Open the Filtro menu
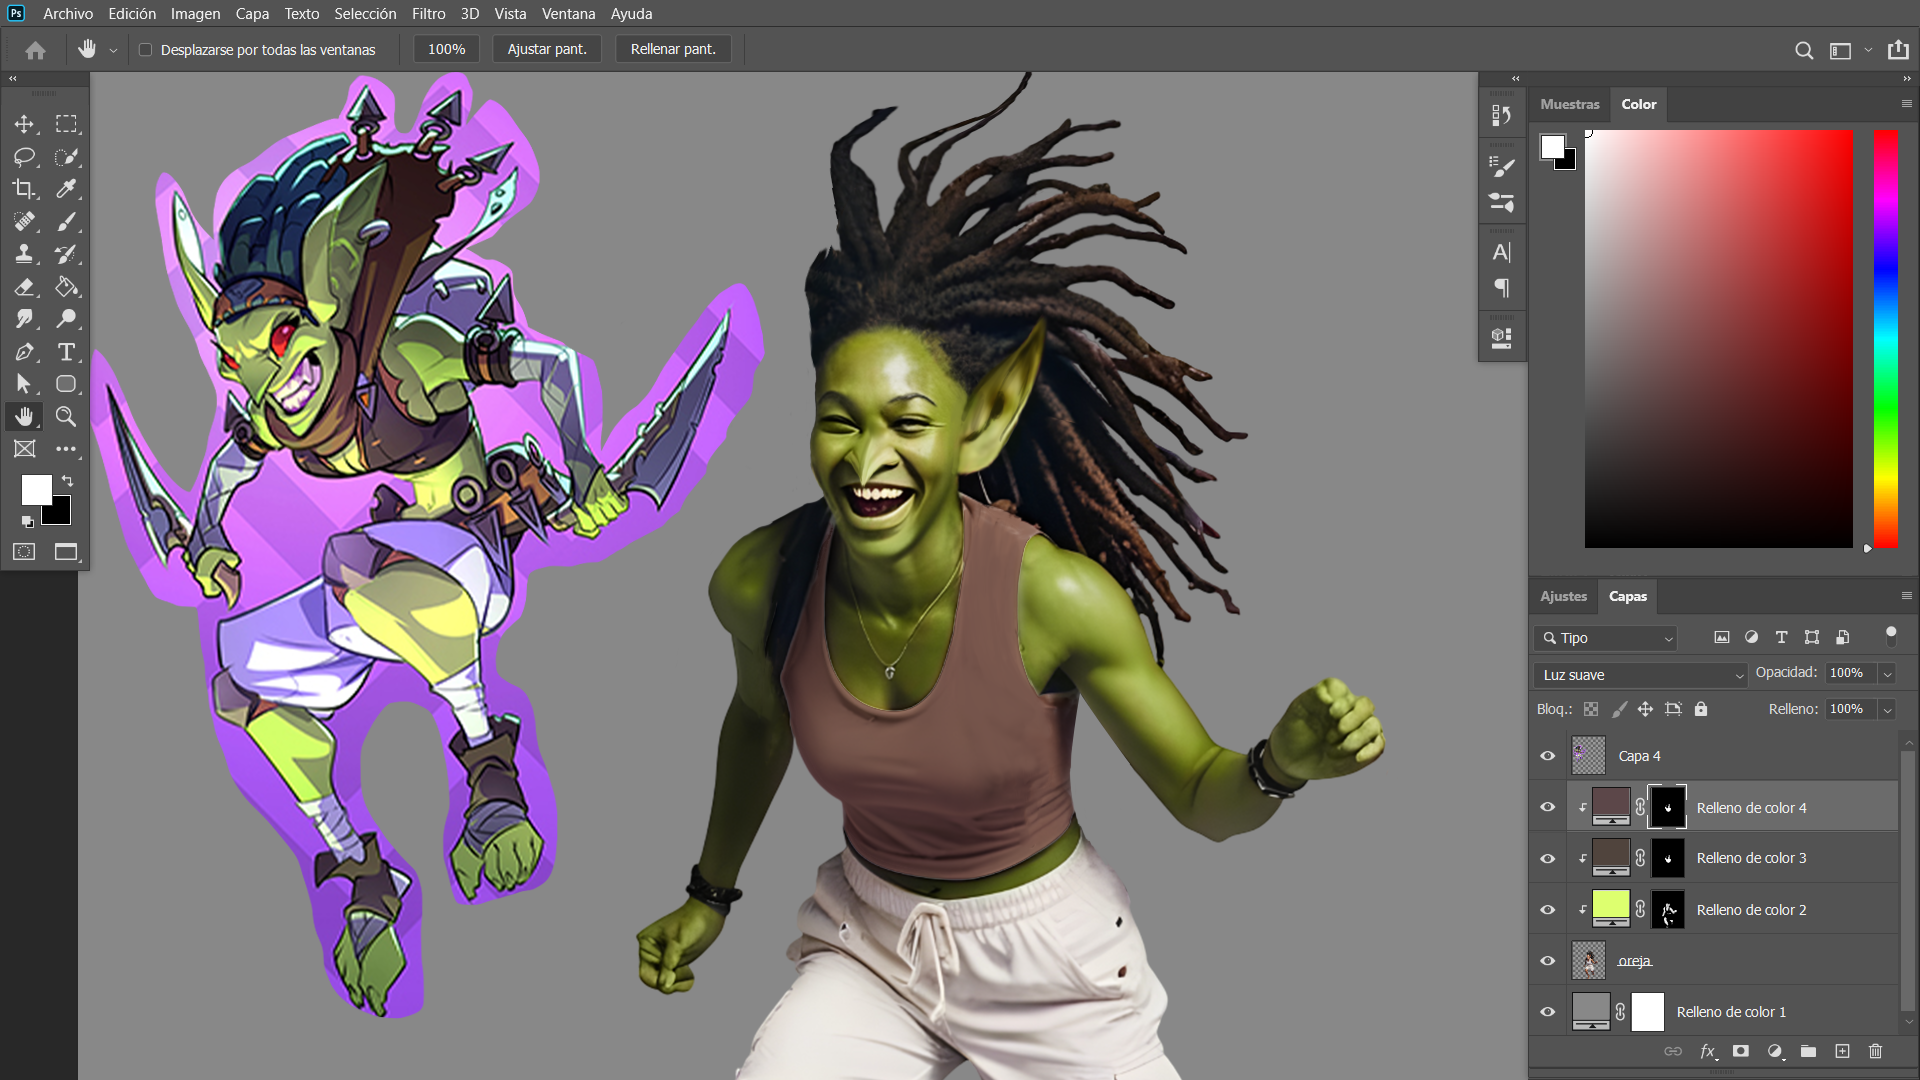 click(428, 14)
